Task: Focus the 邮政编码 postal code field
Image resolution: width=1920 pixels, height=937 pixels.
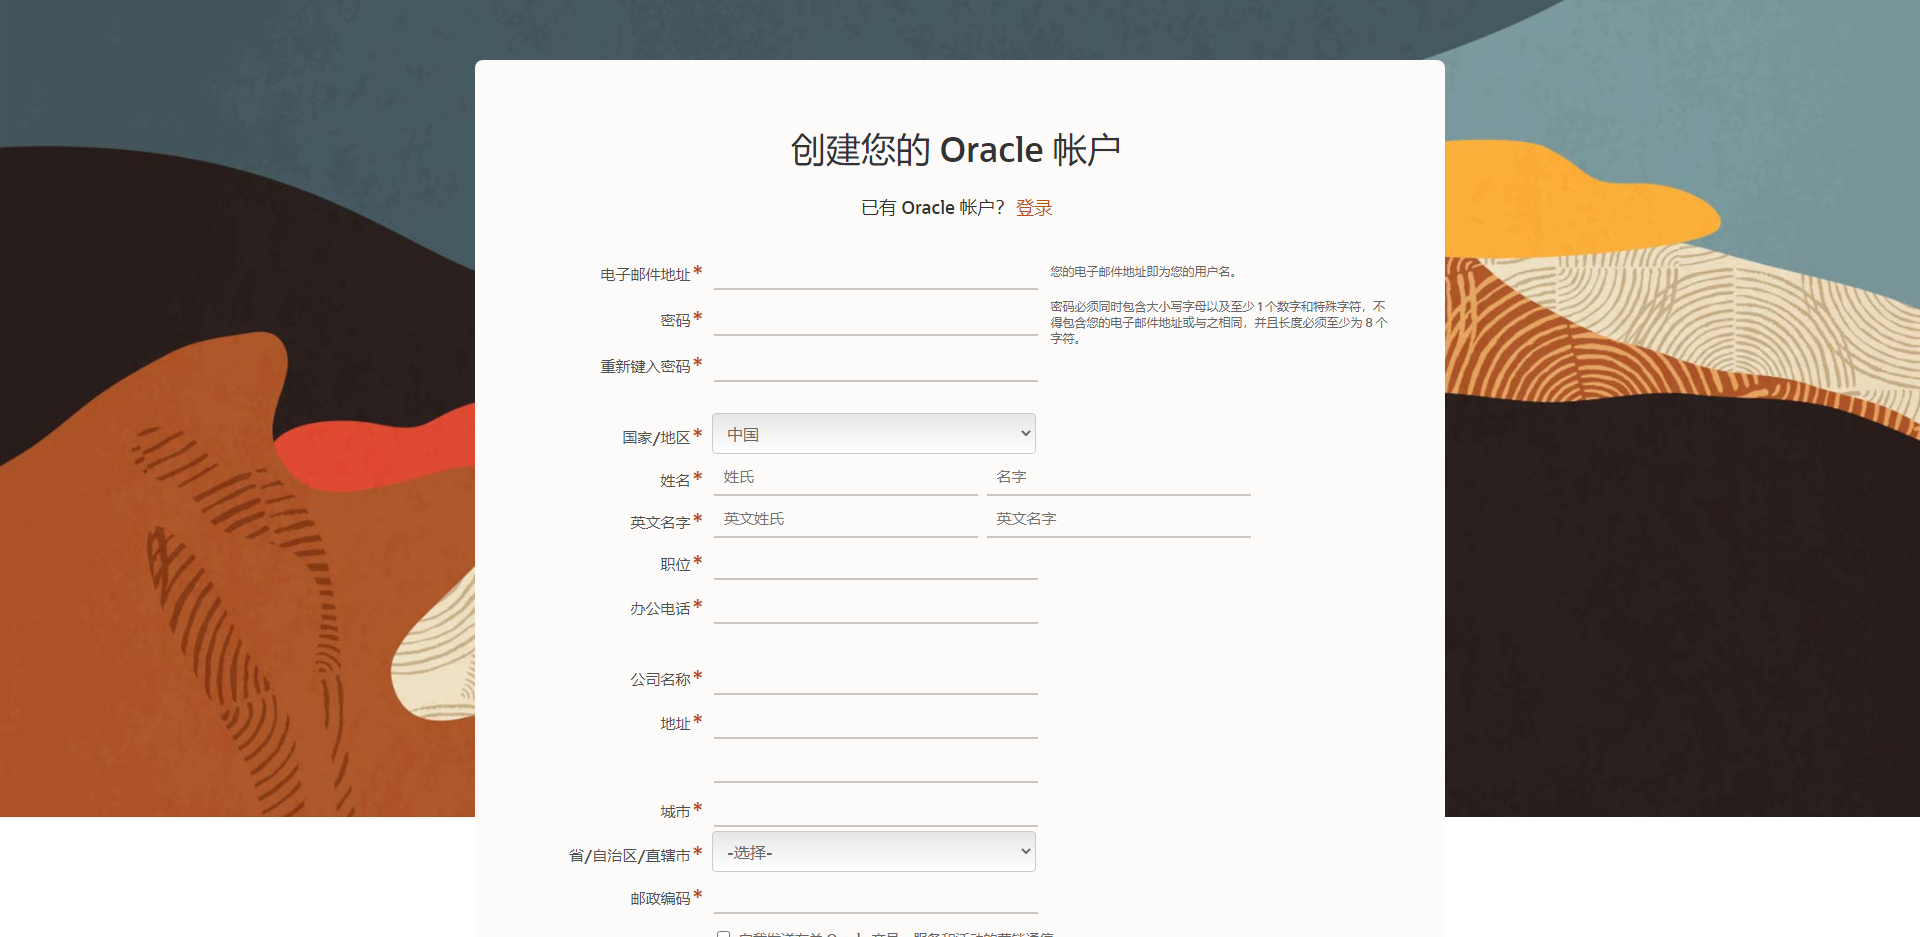Action: [x=875, y=897]
